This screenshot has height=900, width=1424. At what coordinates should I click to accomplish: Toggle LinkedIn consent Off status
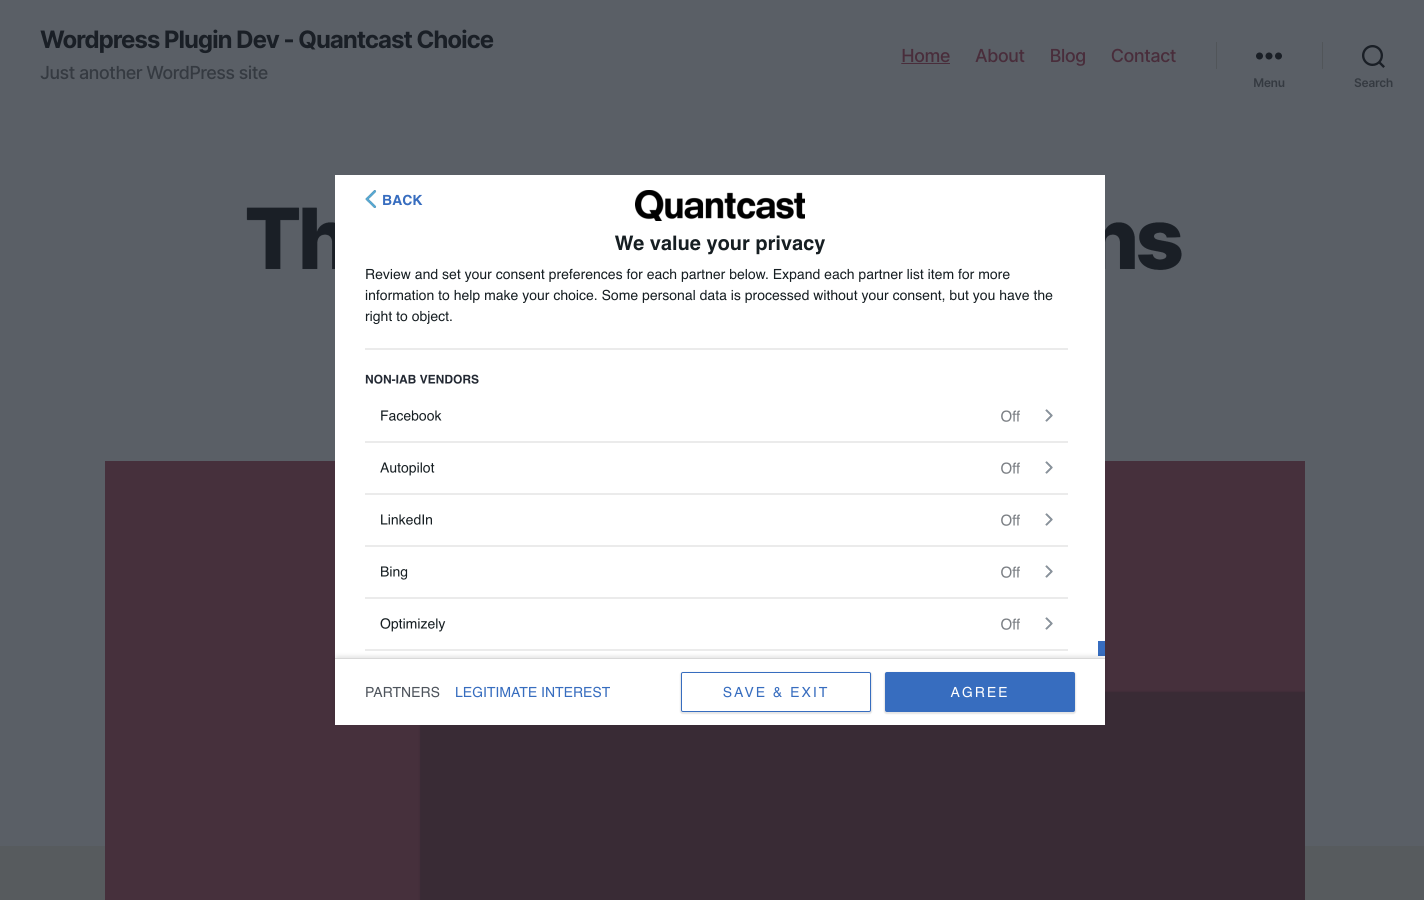(1010, 520)
